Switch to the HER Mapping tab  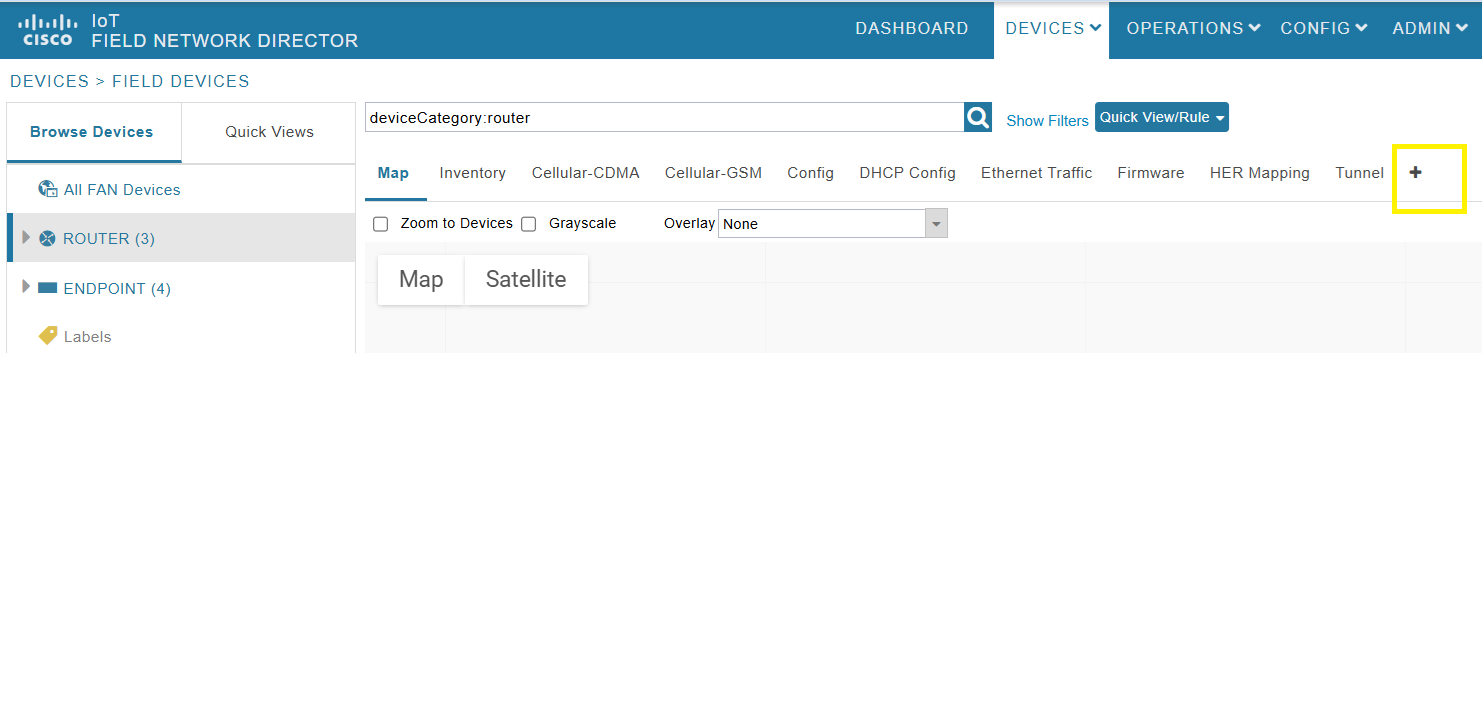[x=1259, y=173]
